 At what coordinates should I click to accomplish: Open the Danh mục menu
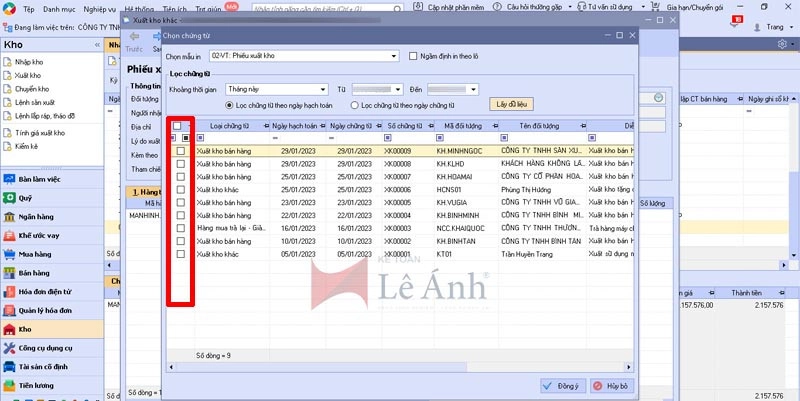[x=60, y=7]
